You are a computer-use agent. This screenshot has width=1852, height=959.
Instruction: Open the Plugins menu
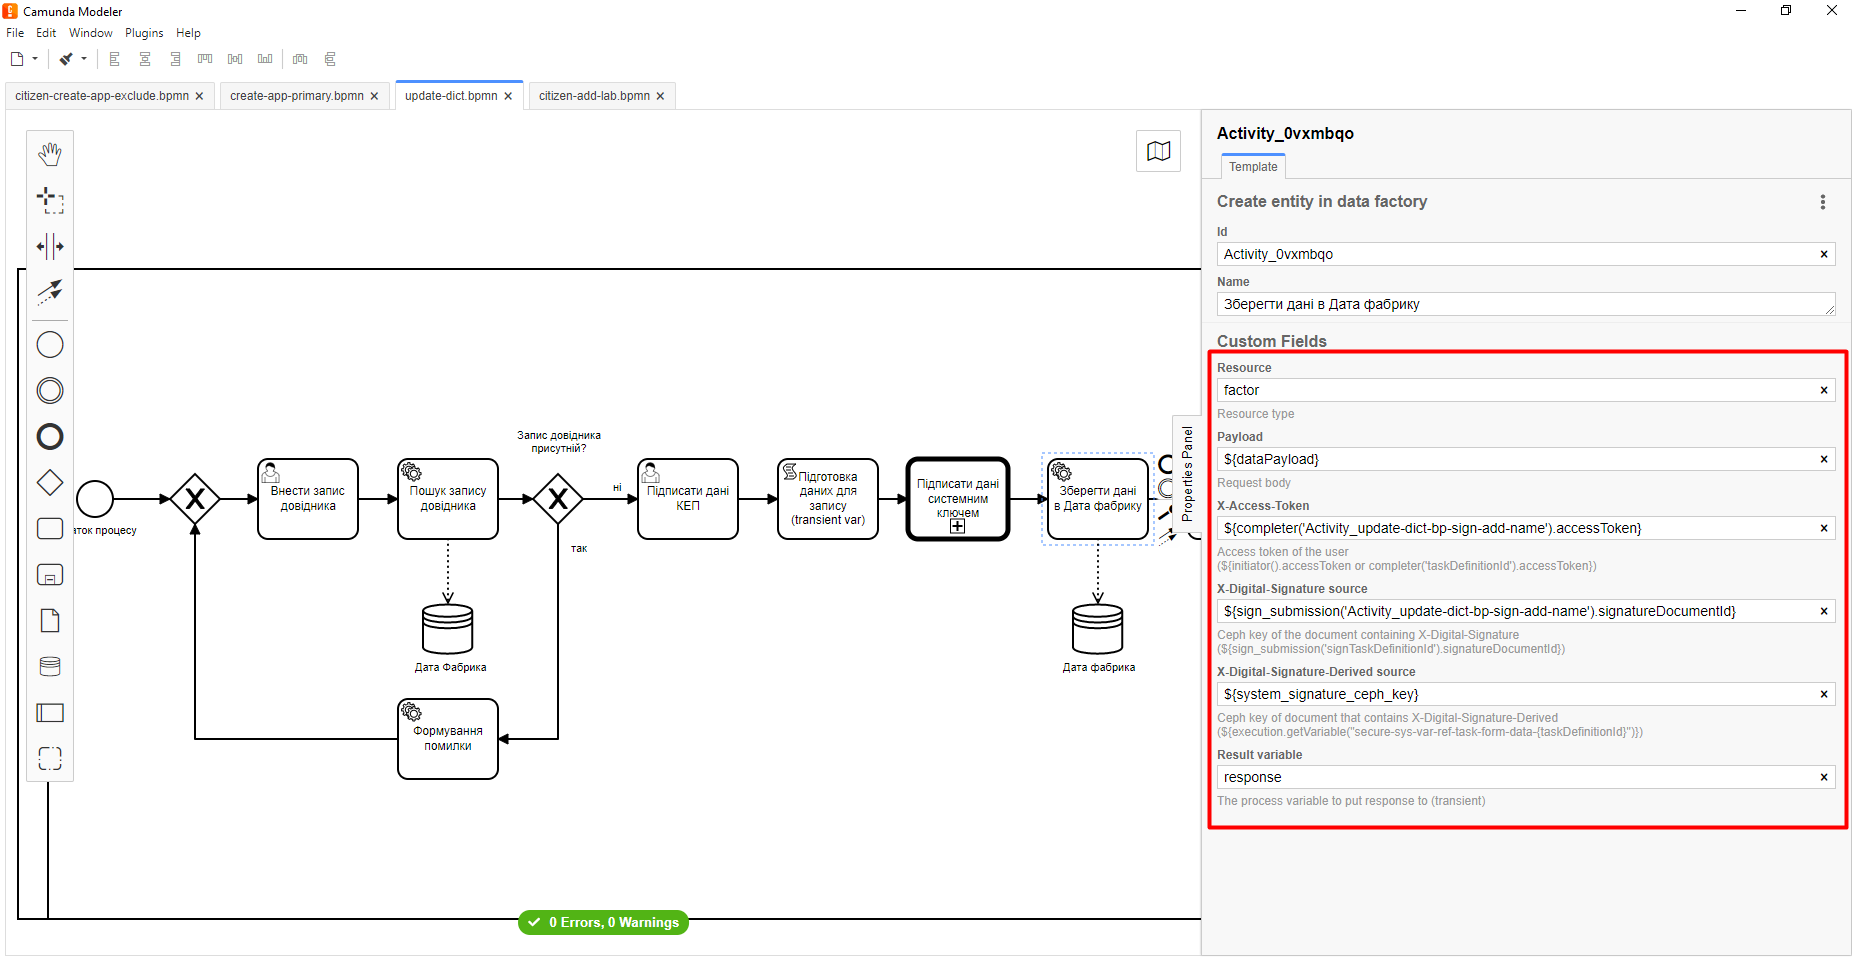(144, 33)
